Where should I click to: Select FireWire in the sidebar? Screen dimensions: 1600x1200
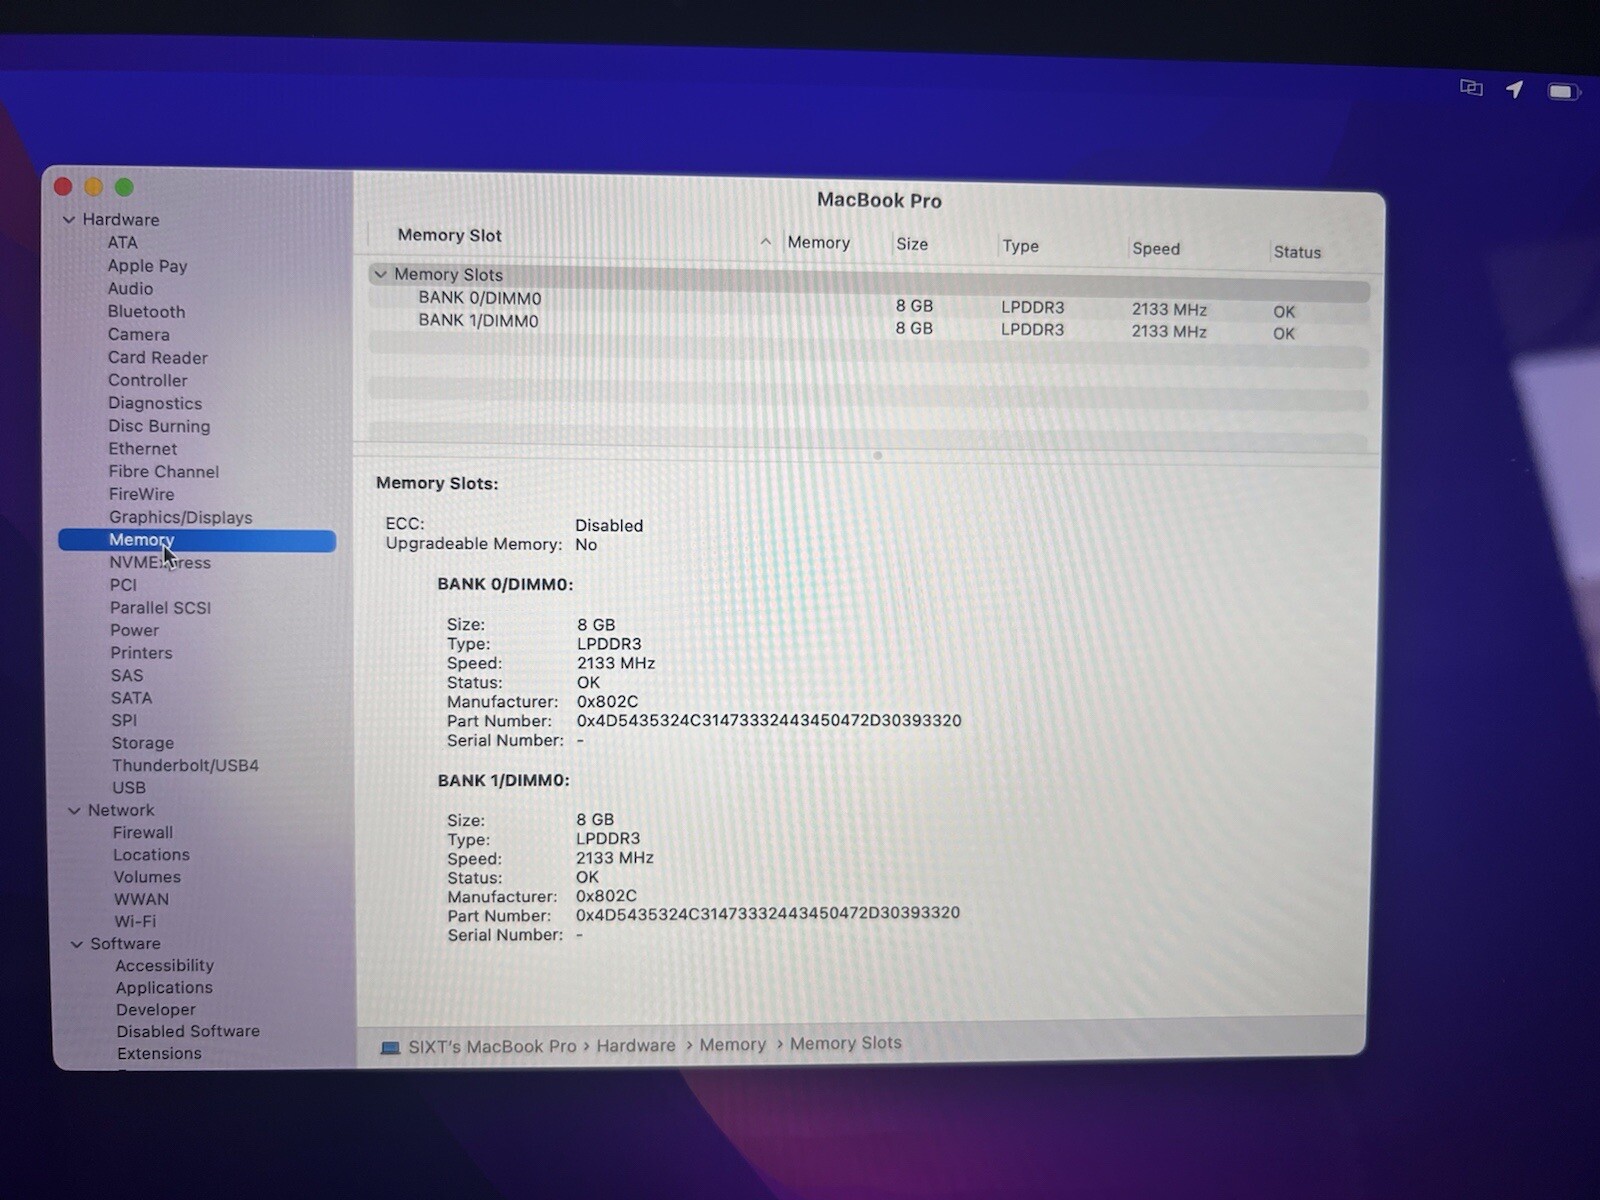[141, 495]
